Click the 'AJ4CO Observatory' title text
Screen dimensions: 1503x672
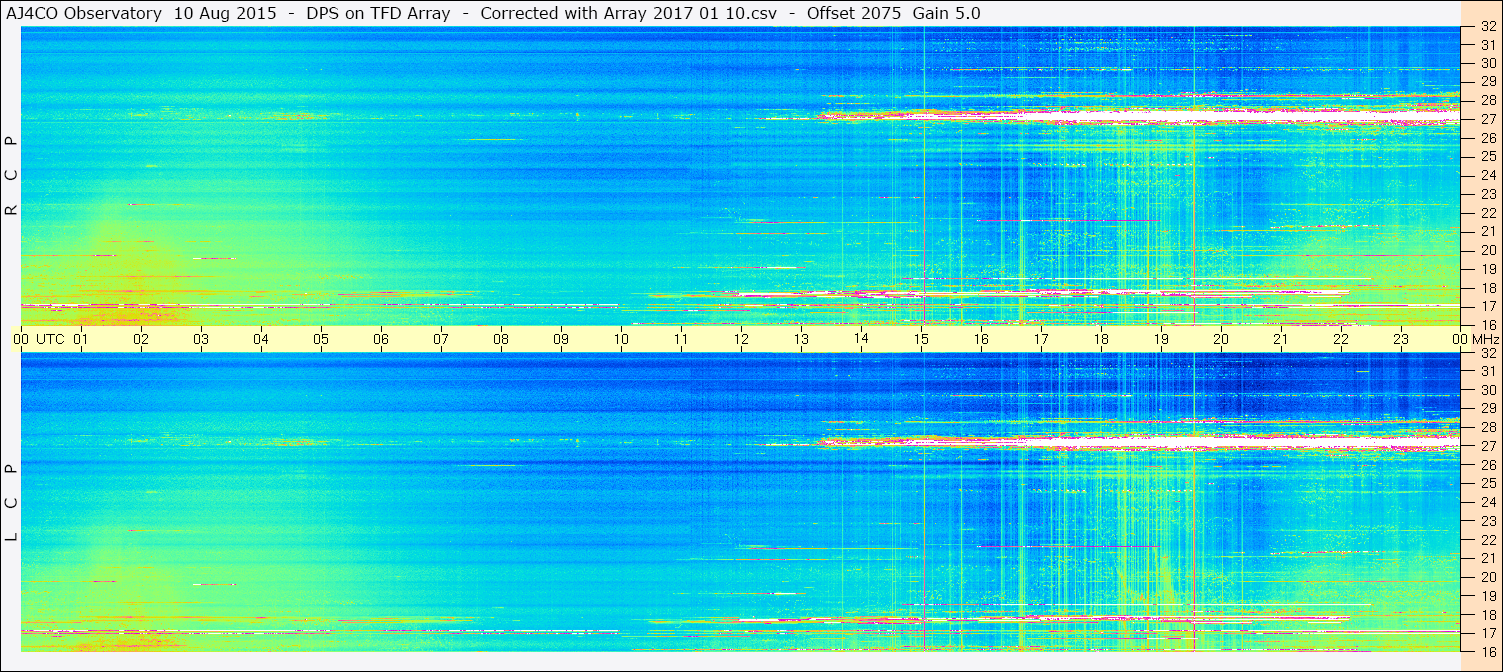point(86,13)
